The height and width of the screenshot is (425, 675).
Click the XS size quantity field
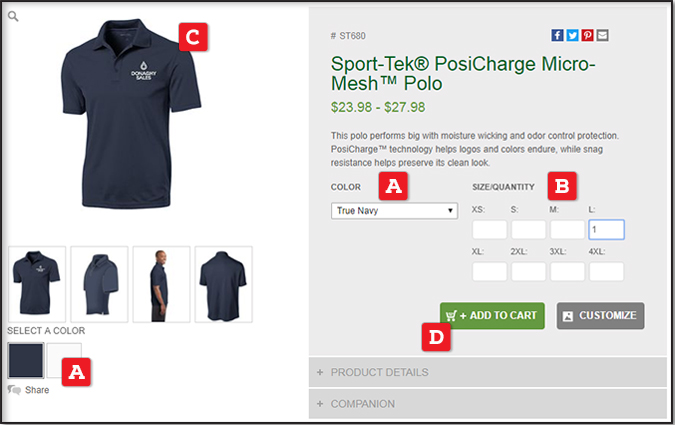click(489, 230)
